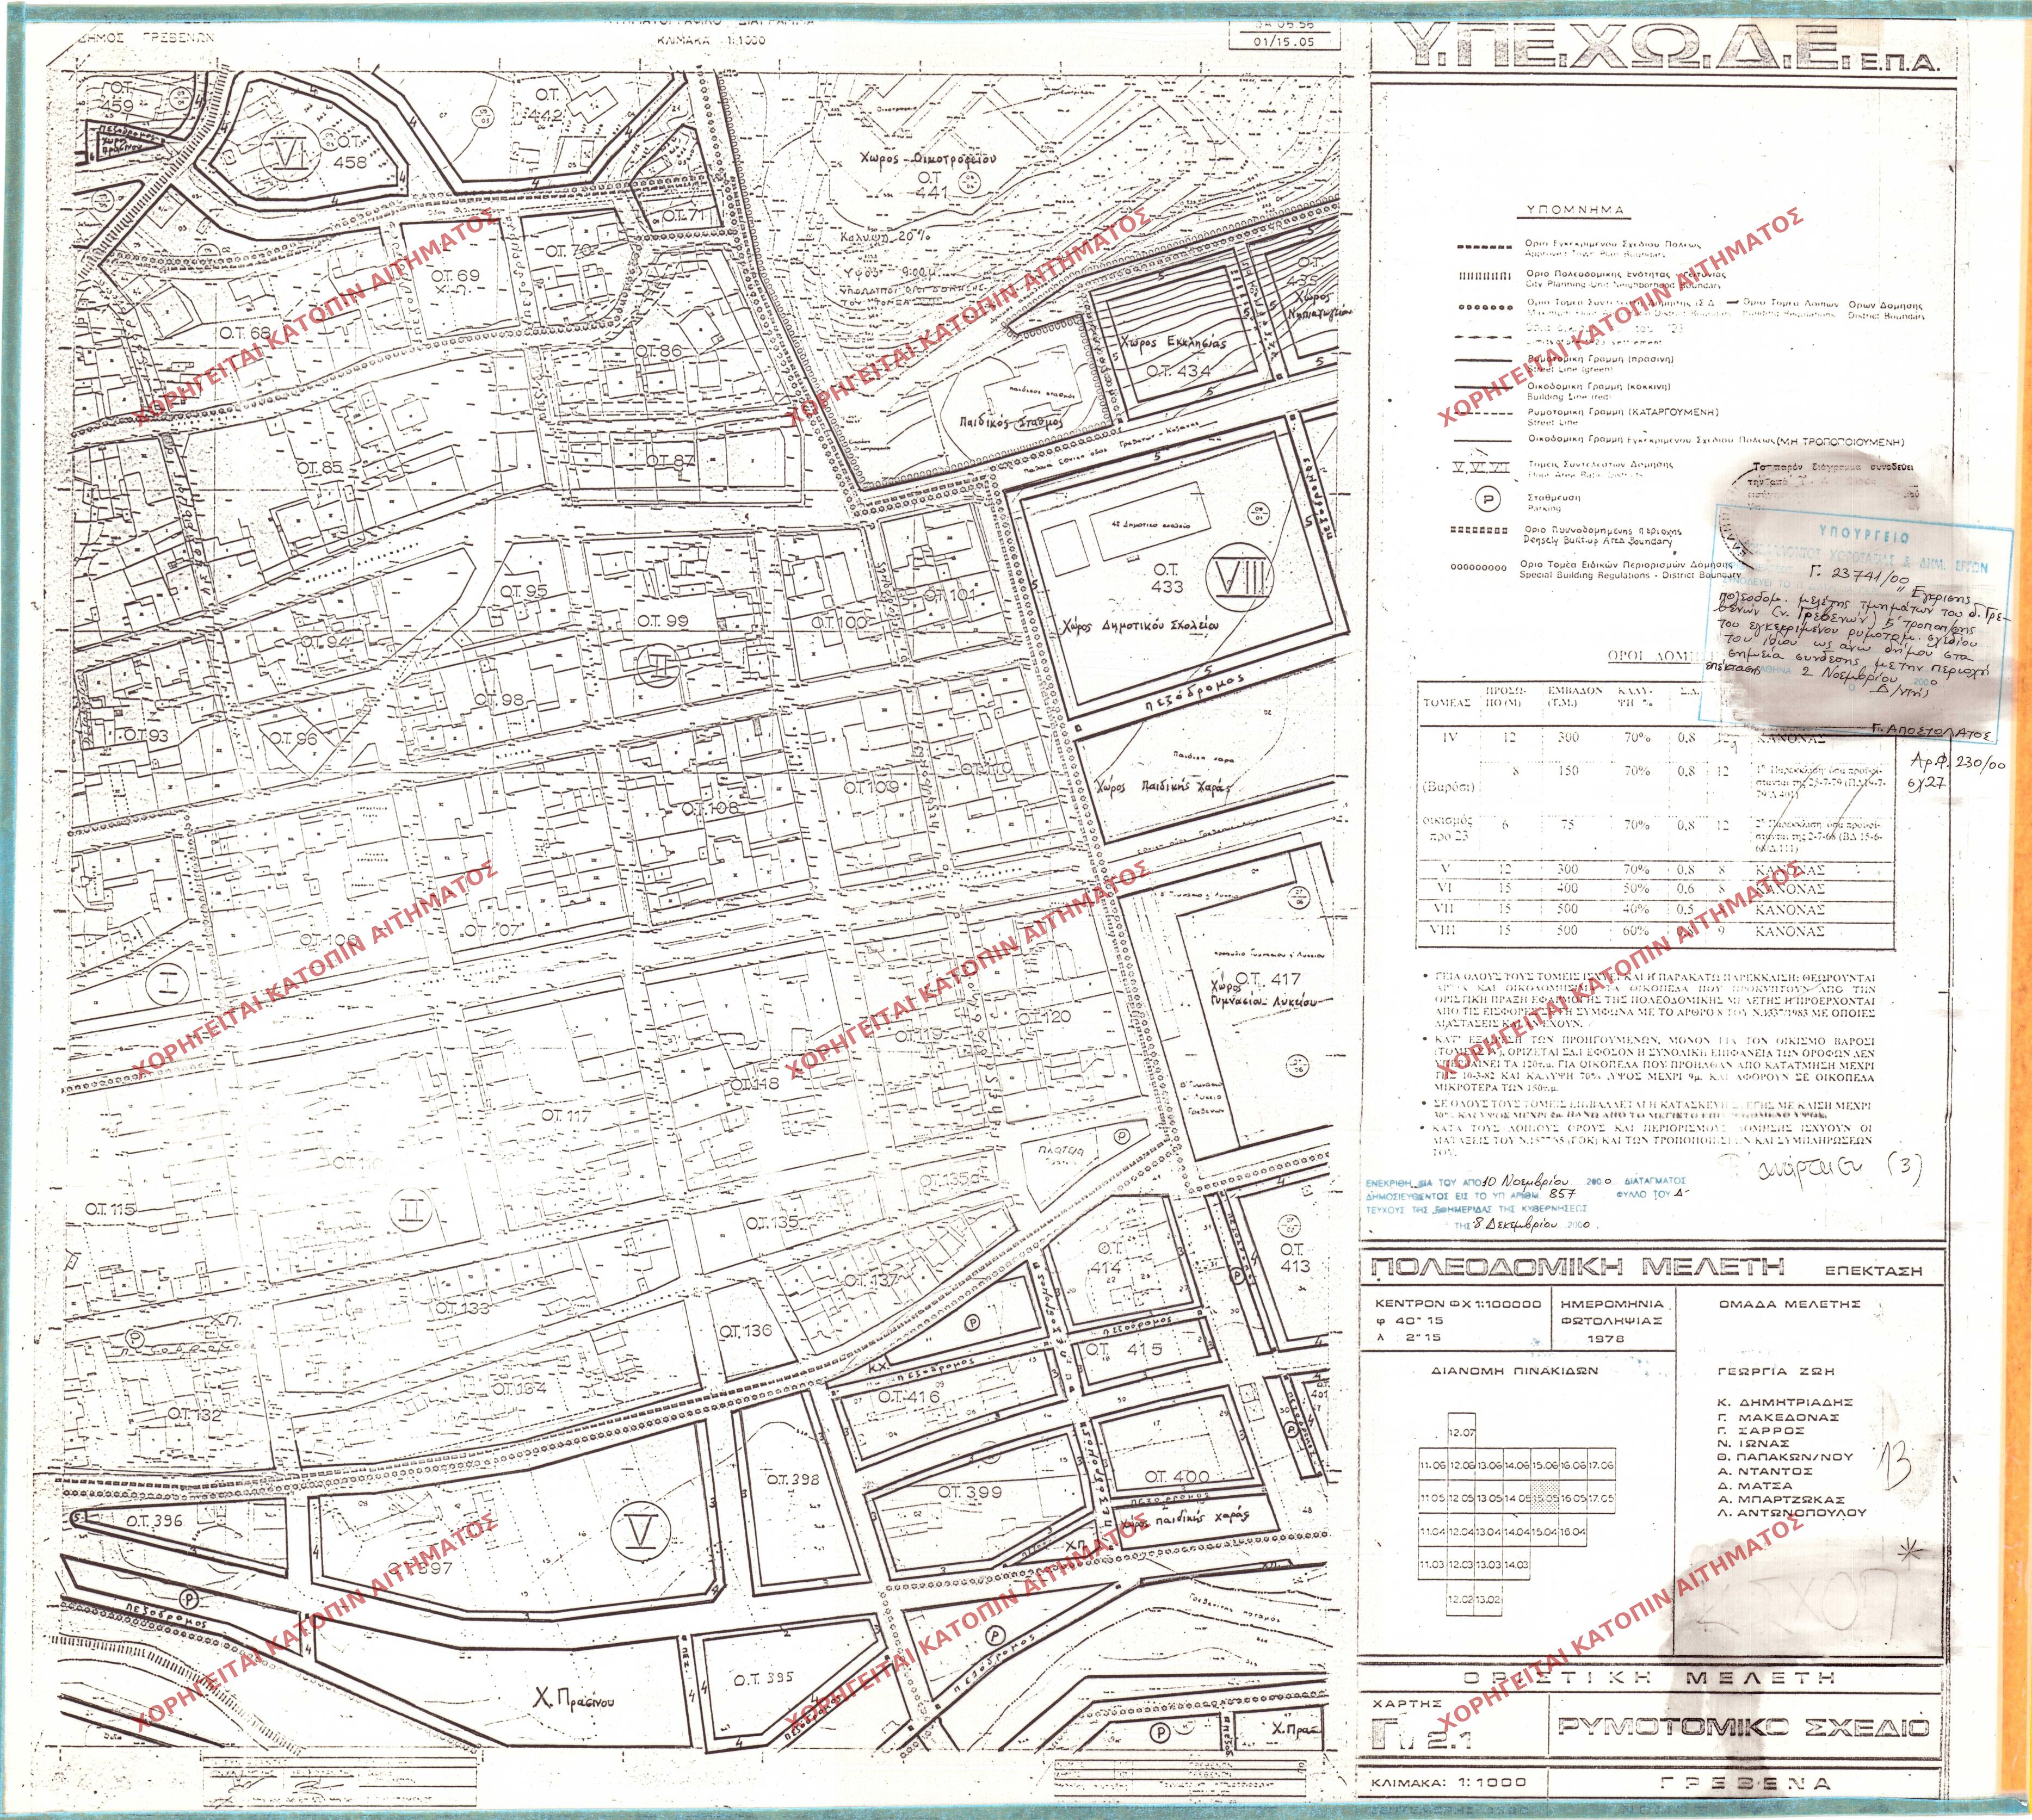Click sheet index cell 17.06
2032x1820 pixels.
pos(1601,1465)
